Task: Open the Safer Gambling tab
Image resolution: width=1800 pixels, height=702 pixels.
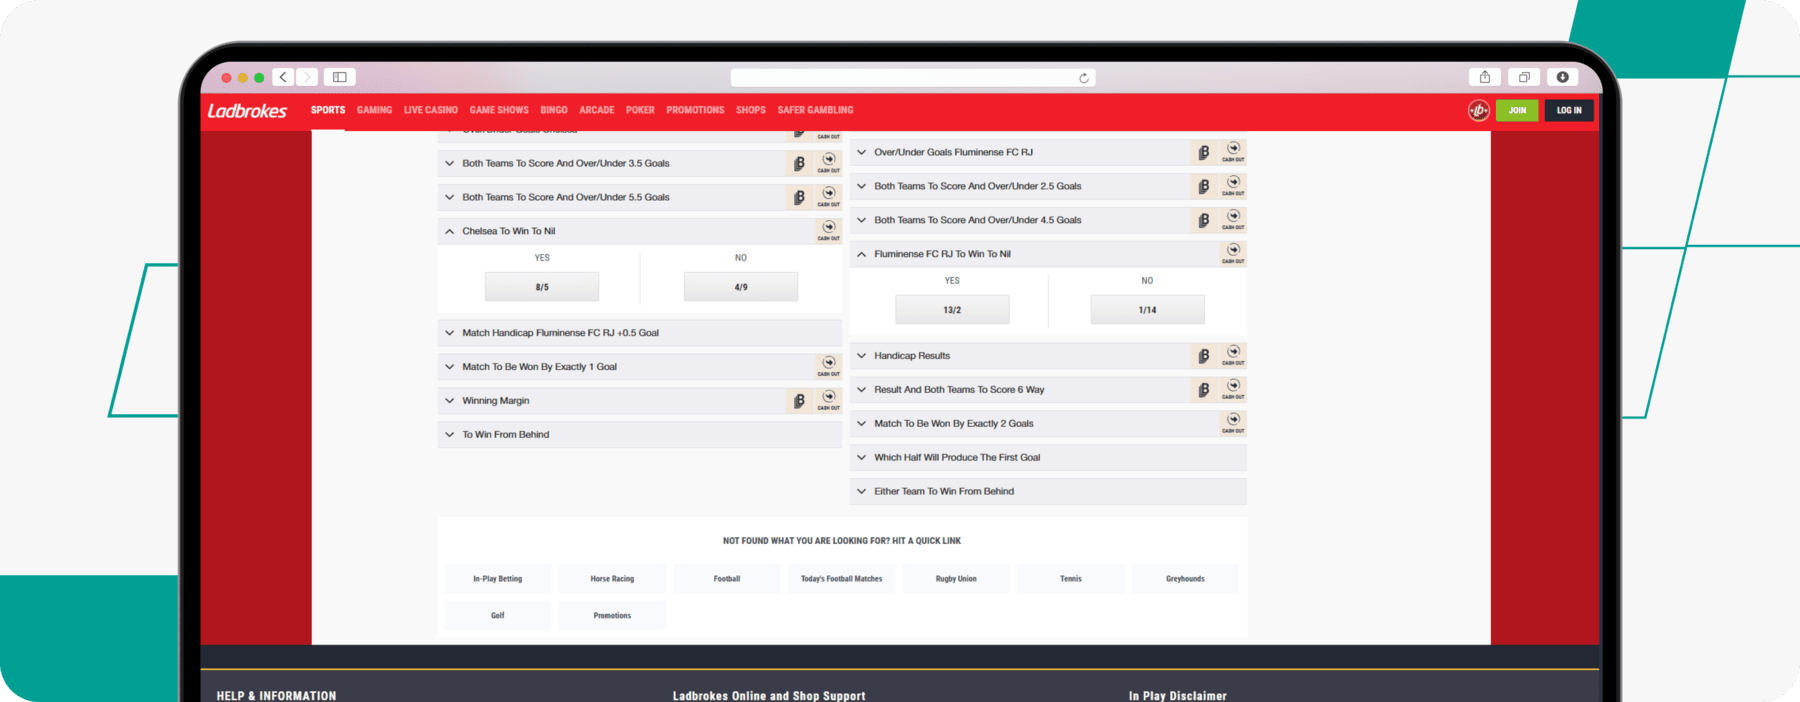Action: 815,110
